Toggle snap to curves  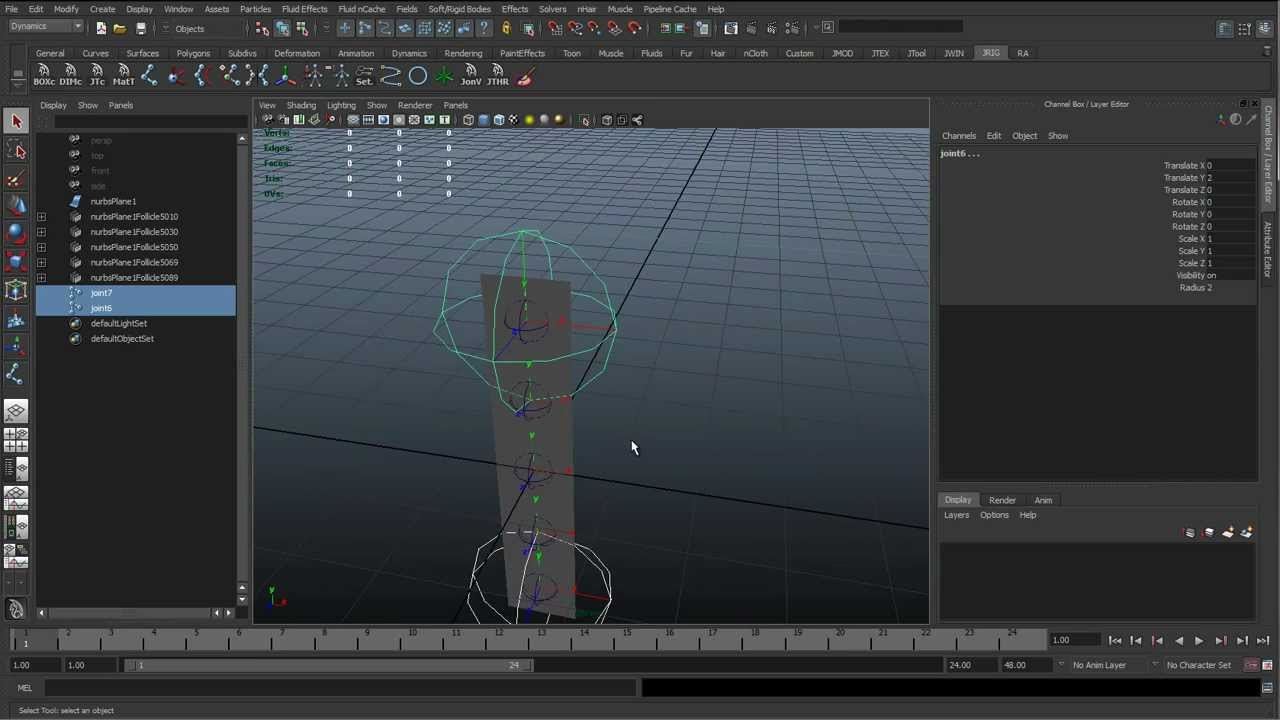click(x=575, y=28)
